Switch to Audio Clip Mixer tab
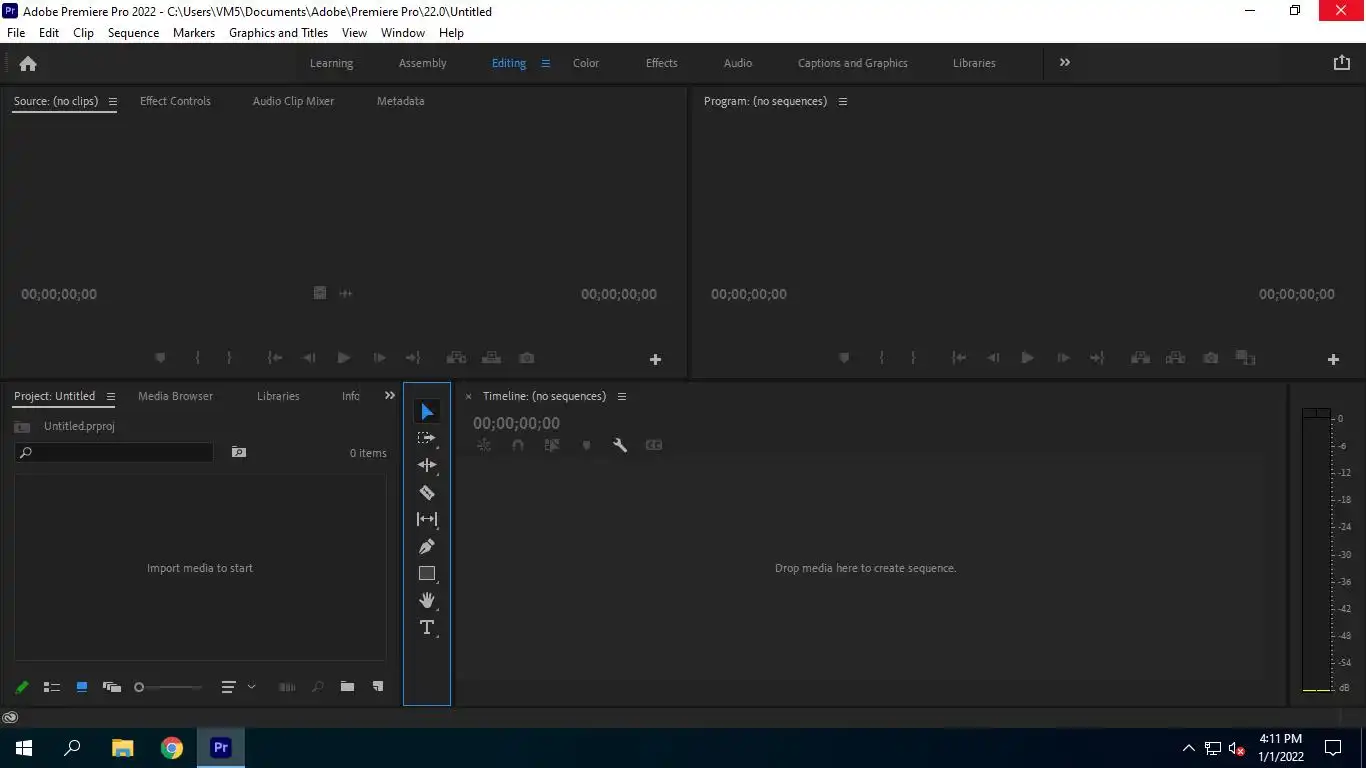The width and height of the screenshot is (1366, 768). click(293, 101)
